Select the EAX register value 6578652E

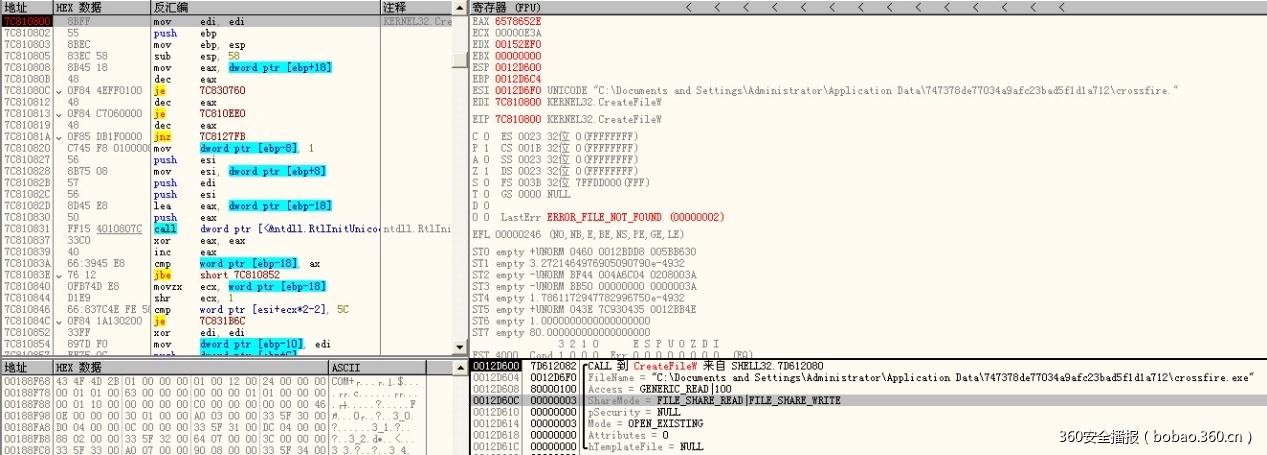(x=514, y=20)
